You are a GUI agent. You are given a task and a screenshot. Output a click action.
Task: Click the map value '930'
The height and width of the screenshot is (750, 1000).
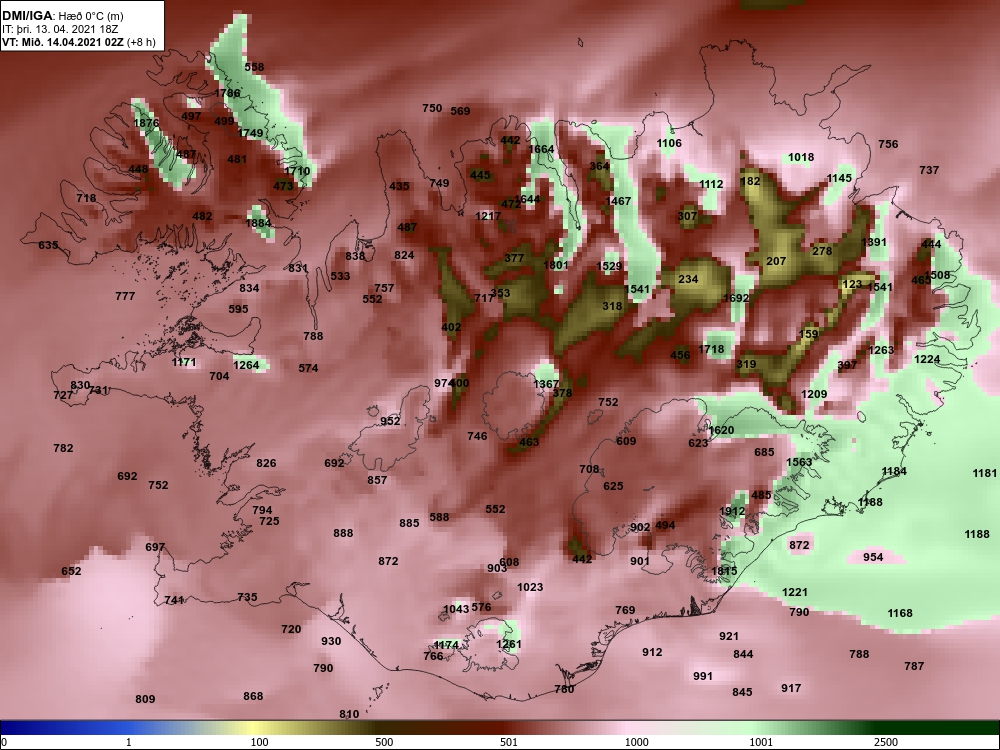(x=331, y=642)
